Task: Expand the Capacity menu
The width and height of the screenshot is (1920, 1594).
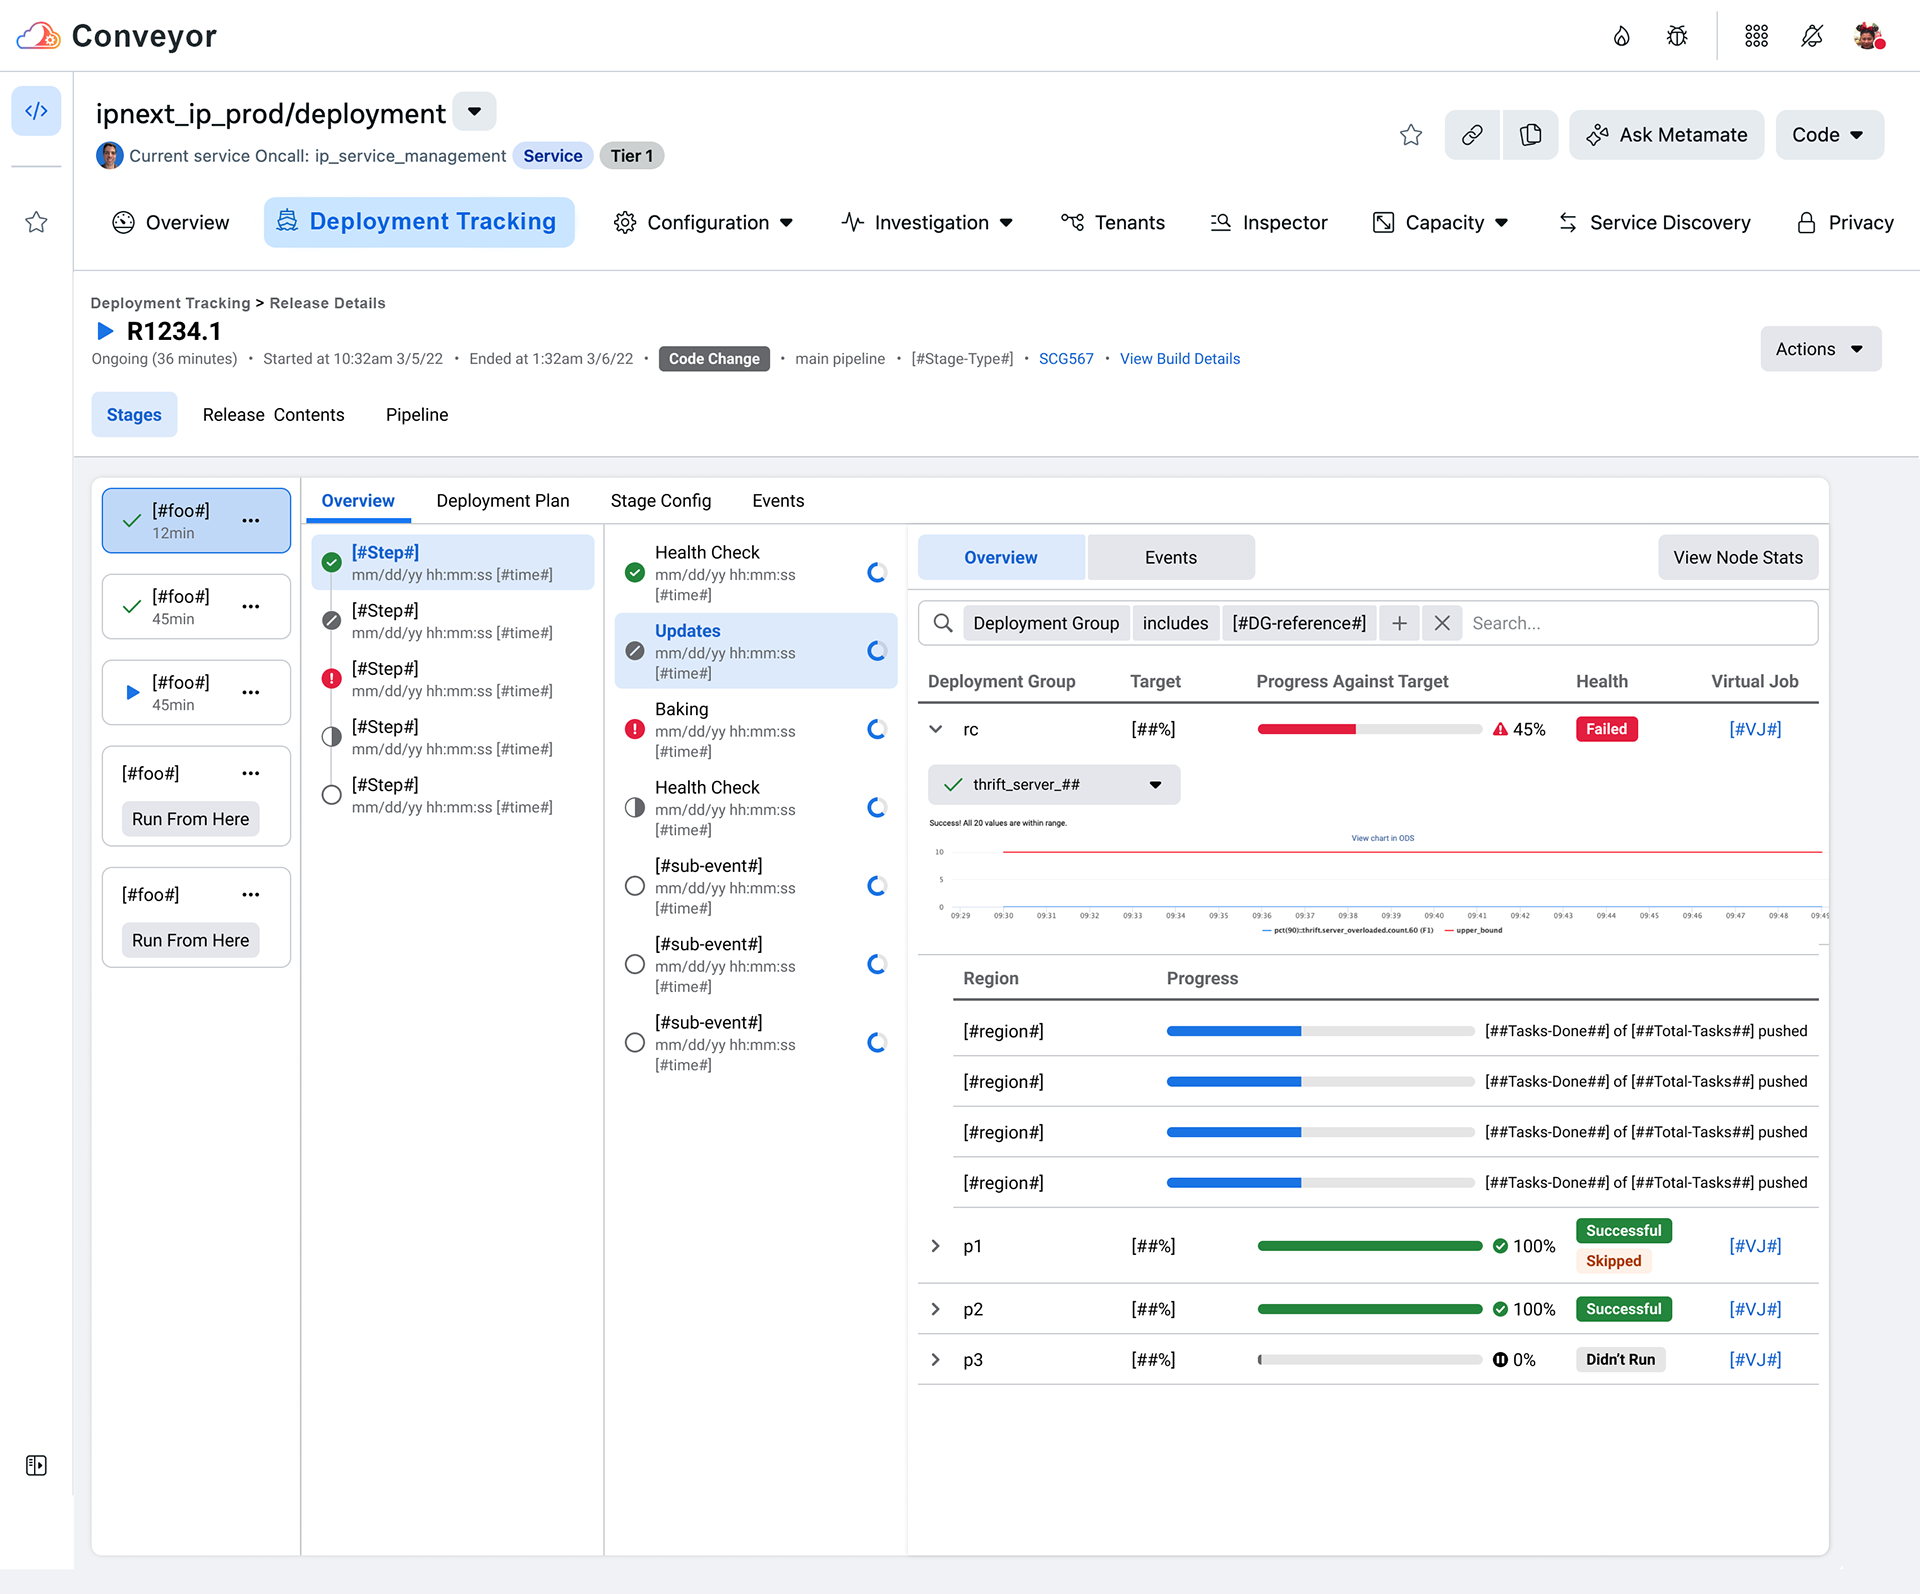Action: 1441,222
